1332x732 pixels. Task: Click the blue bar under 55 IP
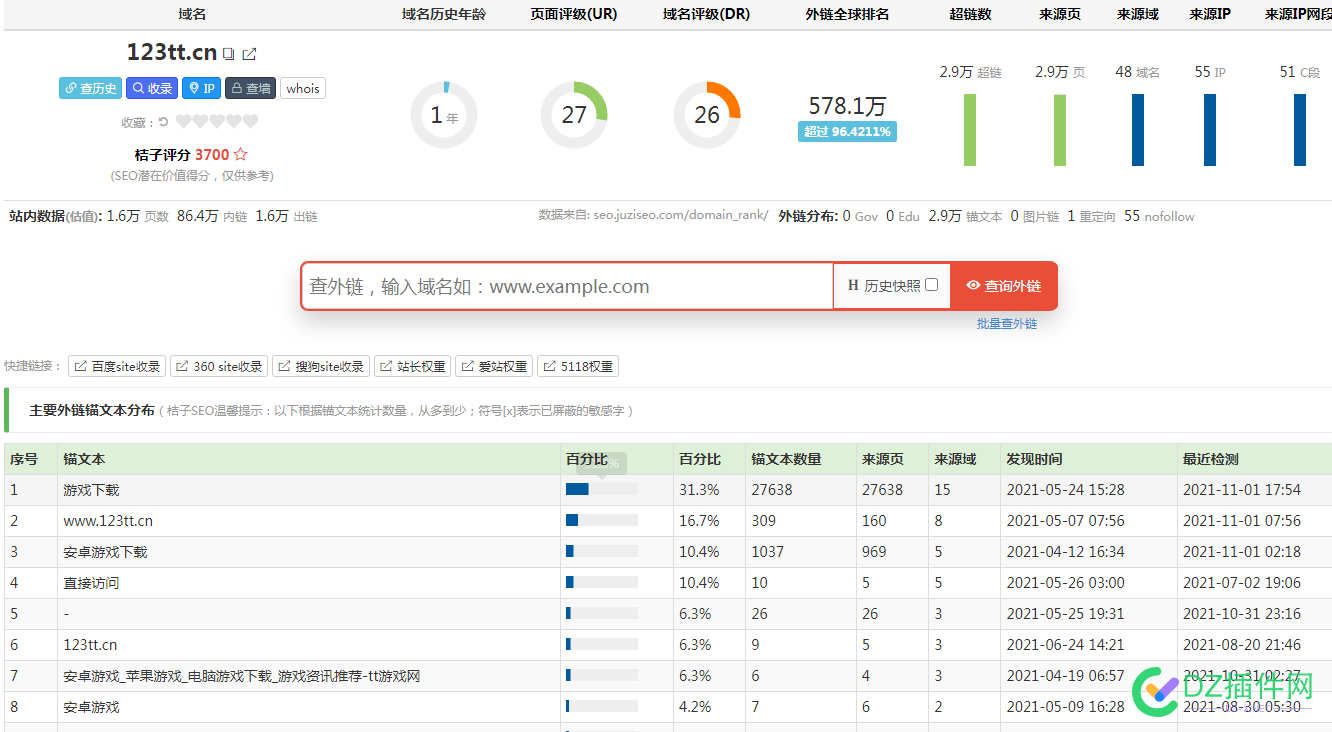(x=1210, y=130)
